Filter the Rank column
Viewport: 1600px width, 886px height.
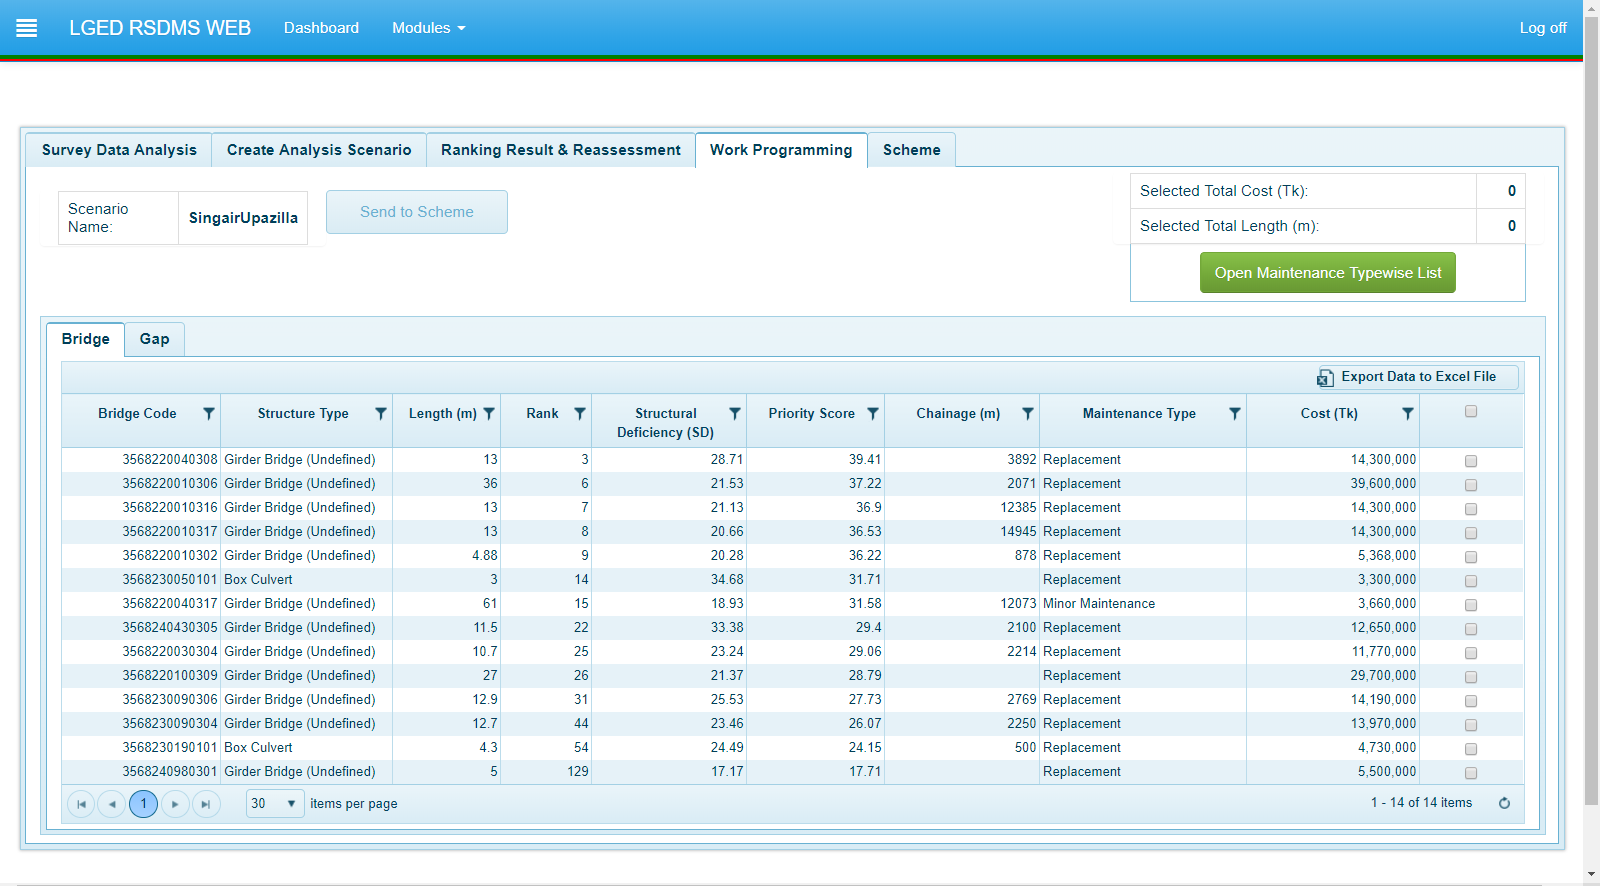click(580, 413)
